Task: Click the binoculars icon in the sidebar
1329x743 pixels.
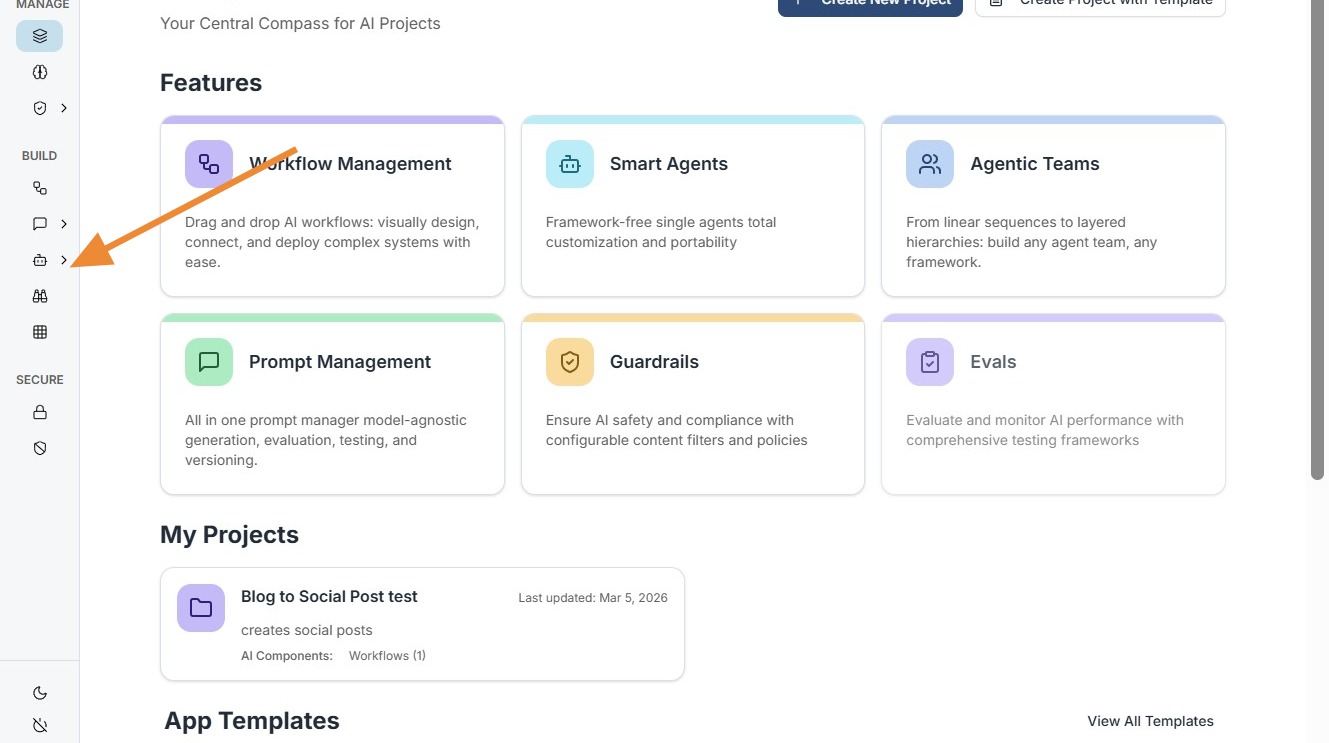Action: click(40, 296)
